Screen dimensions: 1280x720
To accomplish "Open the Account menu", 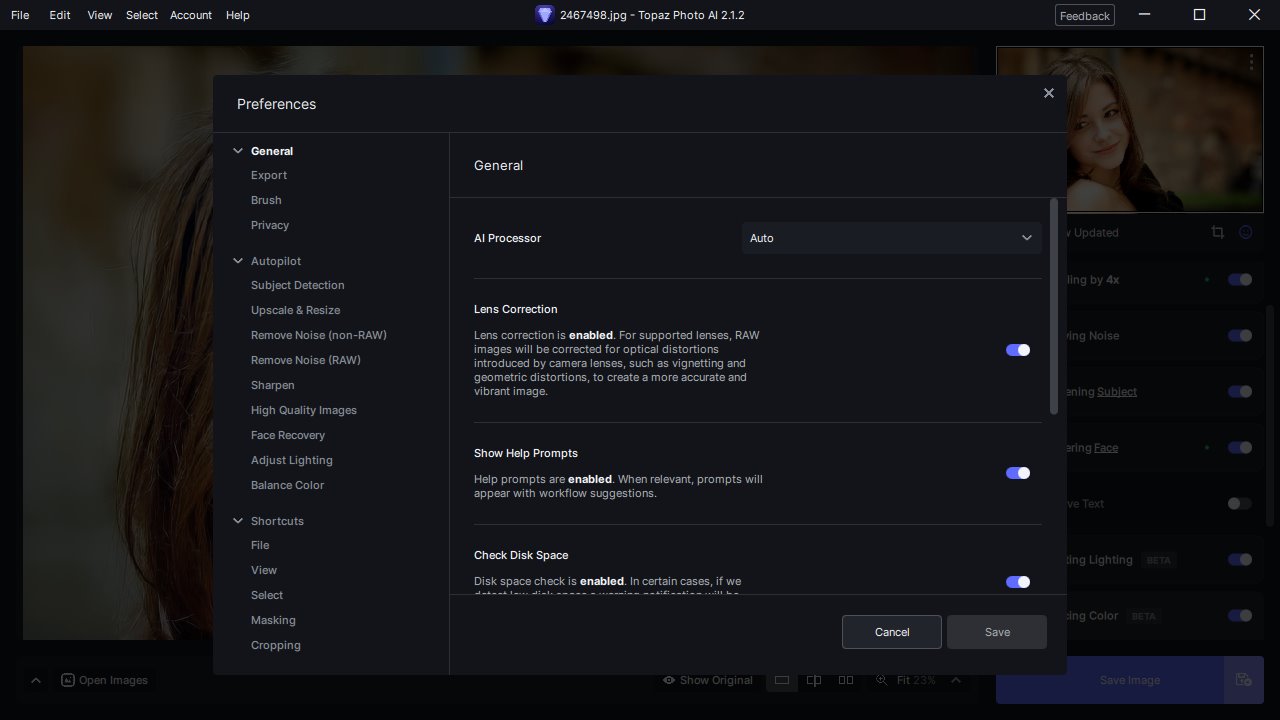I will 190,15.
